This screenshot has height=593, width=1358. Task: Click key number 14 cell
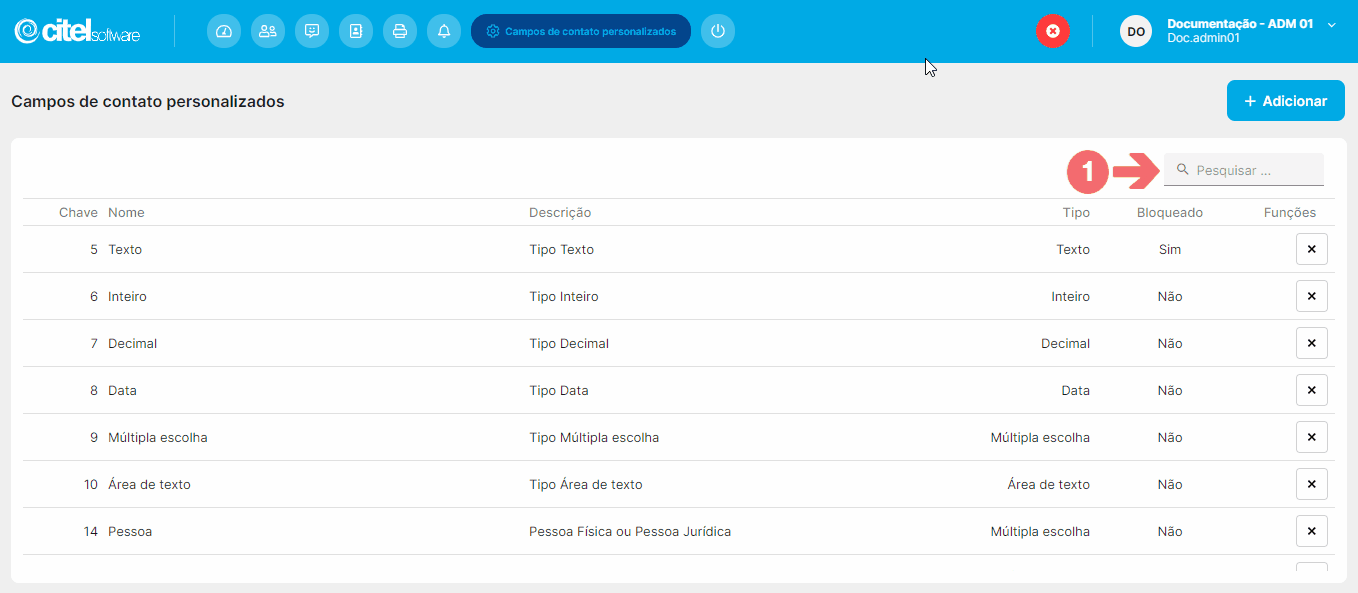(x=90, y=531)
